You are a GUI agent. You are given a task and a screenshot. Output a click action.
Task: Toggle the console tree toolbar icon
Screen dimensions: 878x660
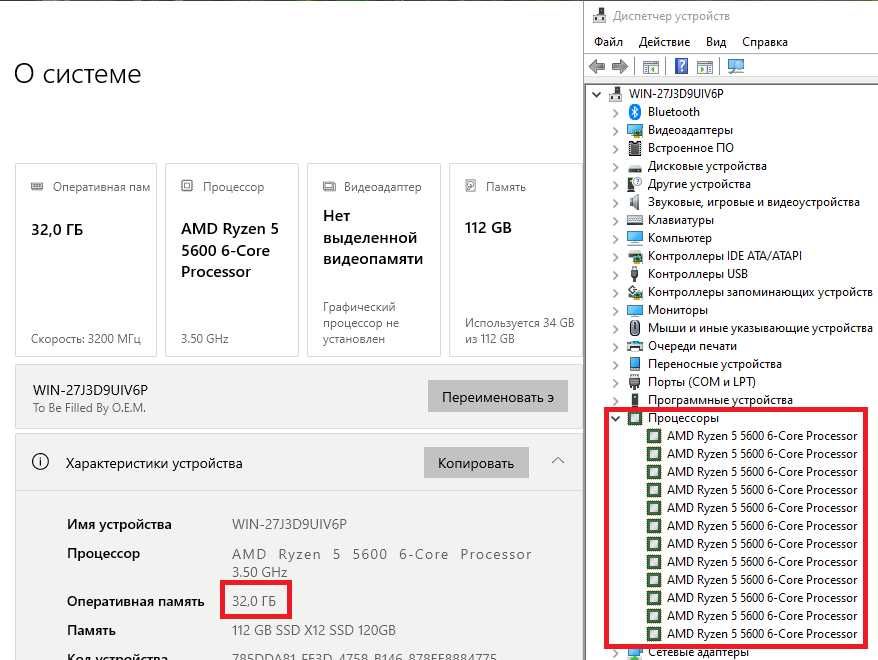coord(650,67)
